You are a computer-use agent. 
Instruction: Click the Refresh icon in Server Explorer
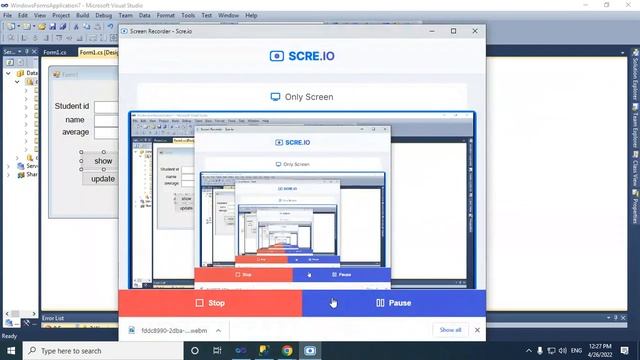10,62
